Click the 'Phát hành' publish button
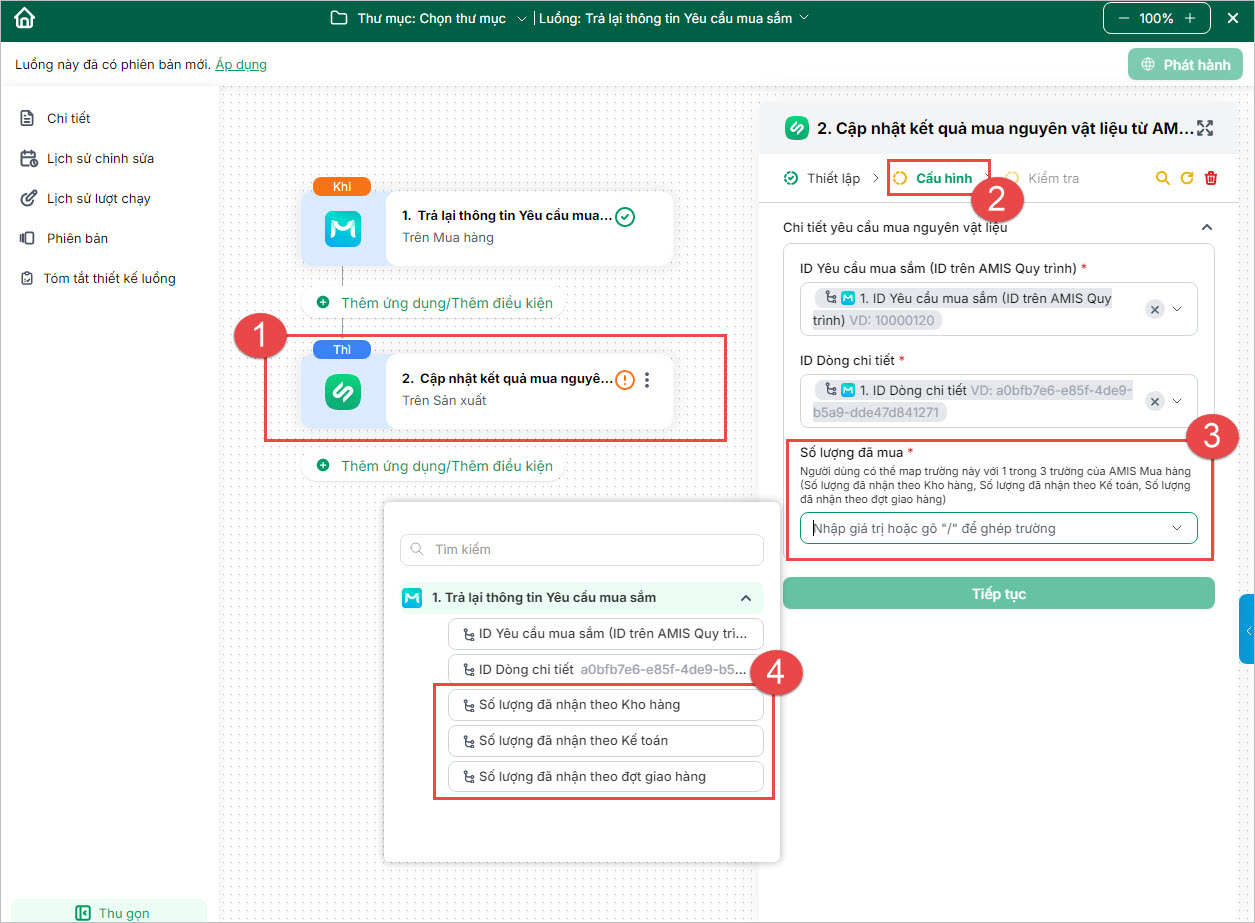This screenshot has width=1255, height=923. pos(1185,64)
